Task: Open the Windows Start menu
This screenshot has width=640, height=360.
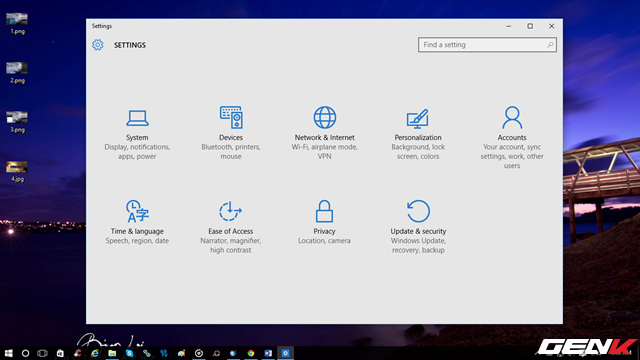Action: click(x=9, y=353)
